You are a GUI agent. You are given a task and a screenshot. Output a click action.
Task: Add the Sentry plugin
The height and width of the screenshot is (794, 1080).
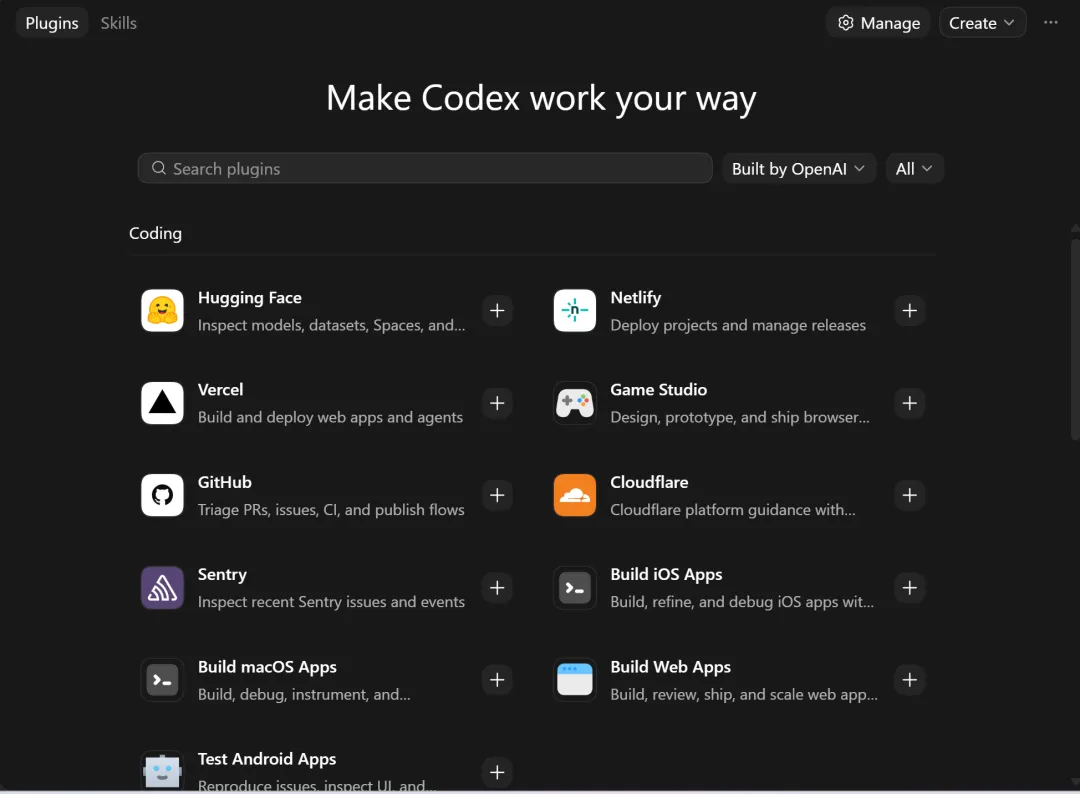click(x=497, y=587)
